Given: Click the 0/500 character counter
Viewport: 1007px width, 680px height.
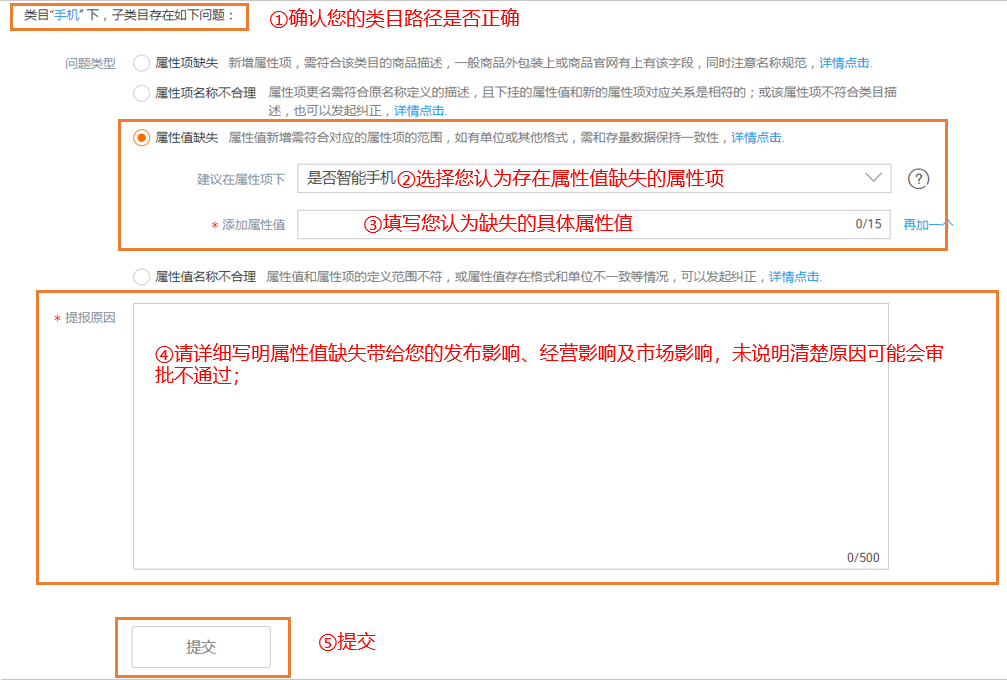Looking at the screenshot, I should [x=863, y=557].
